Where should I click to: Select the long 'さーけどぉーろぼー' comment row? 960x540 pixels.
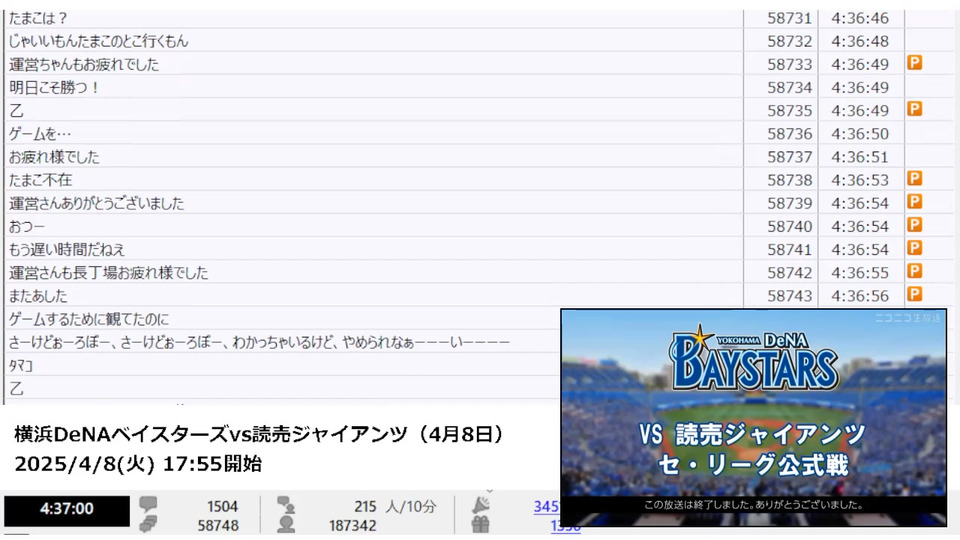pos(259,342)
